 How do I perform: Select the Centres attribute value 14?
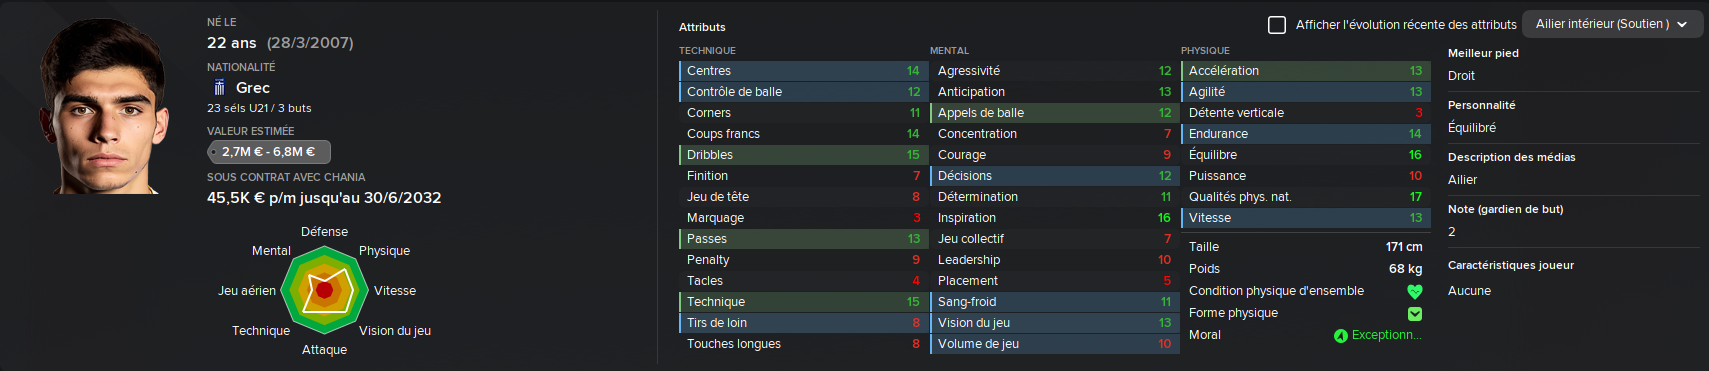coord(913,71)
